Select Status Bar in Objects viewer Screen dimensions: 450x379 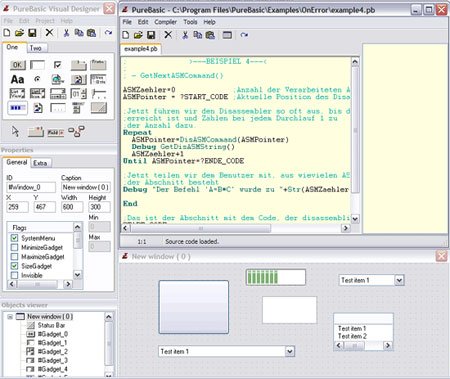click(51, 325)
